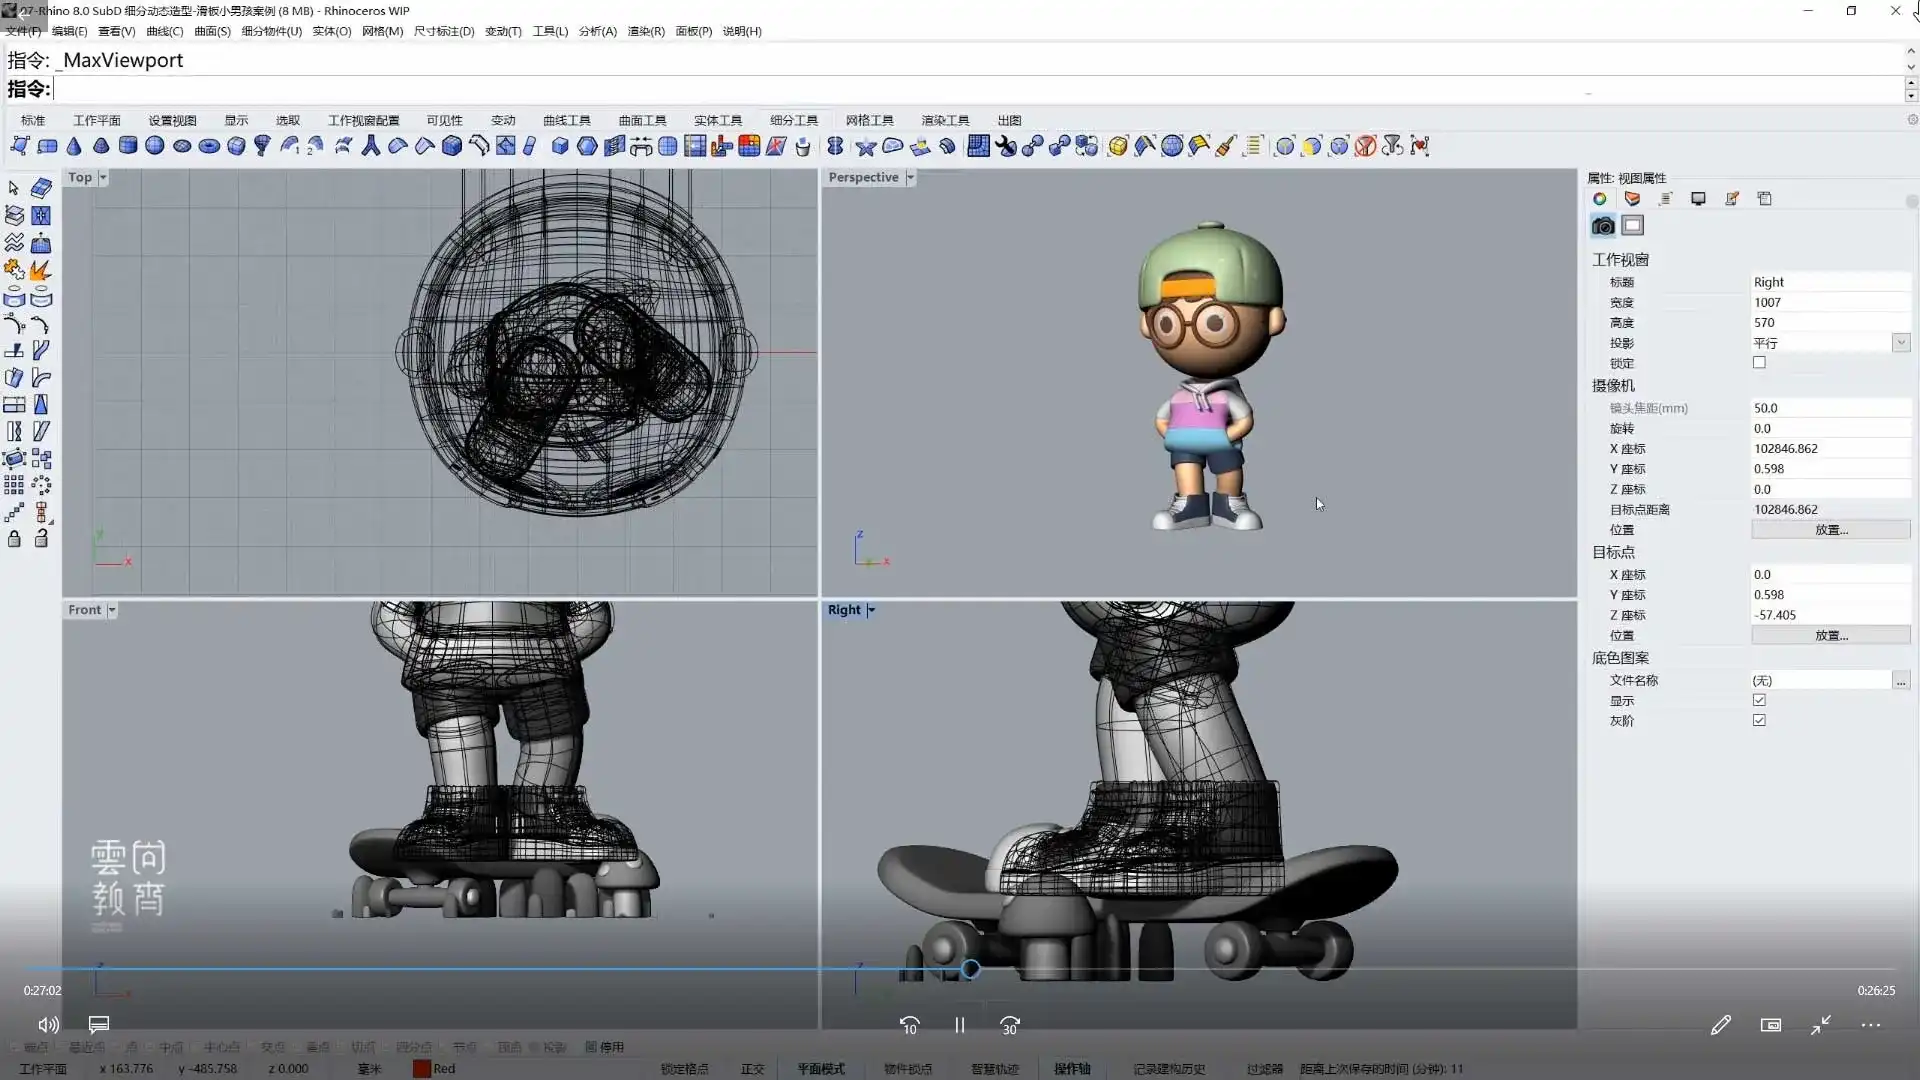Click the camera 放置... position button
Screen dimensions: 1920x1080
click(x=1830, y=530)
